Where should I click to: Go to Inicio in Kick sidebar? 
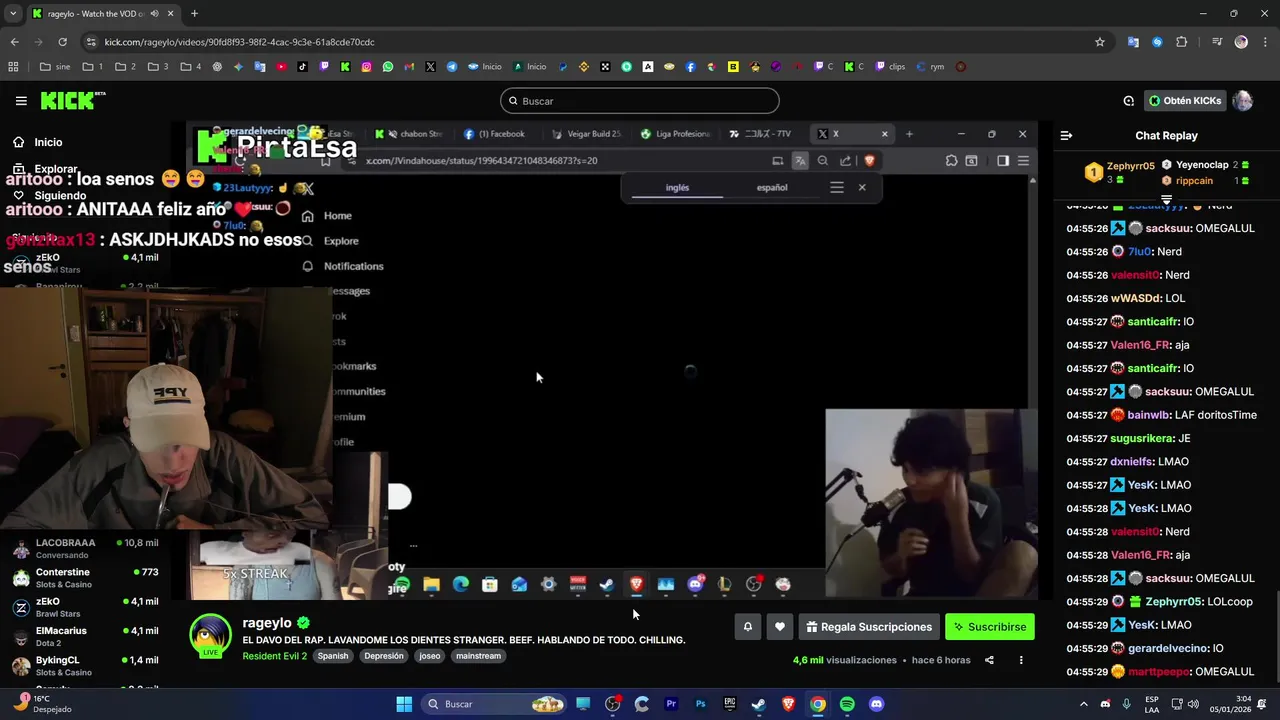48,142
